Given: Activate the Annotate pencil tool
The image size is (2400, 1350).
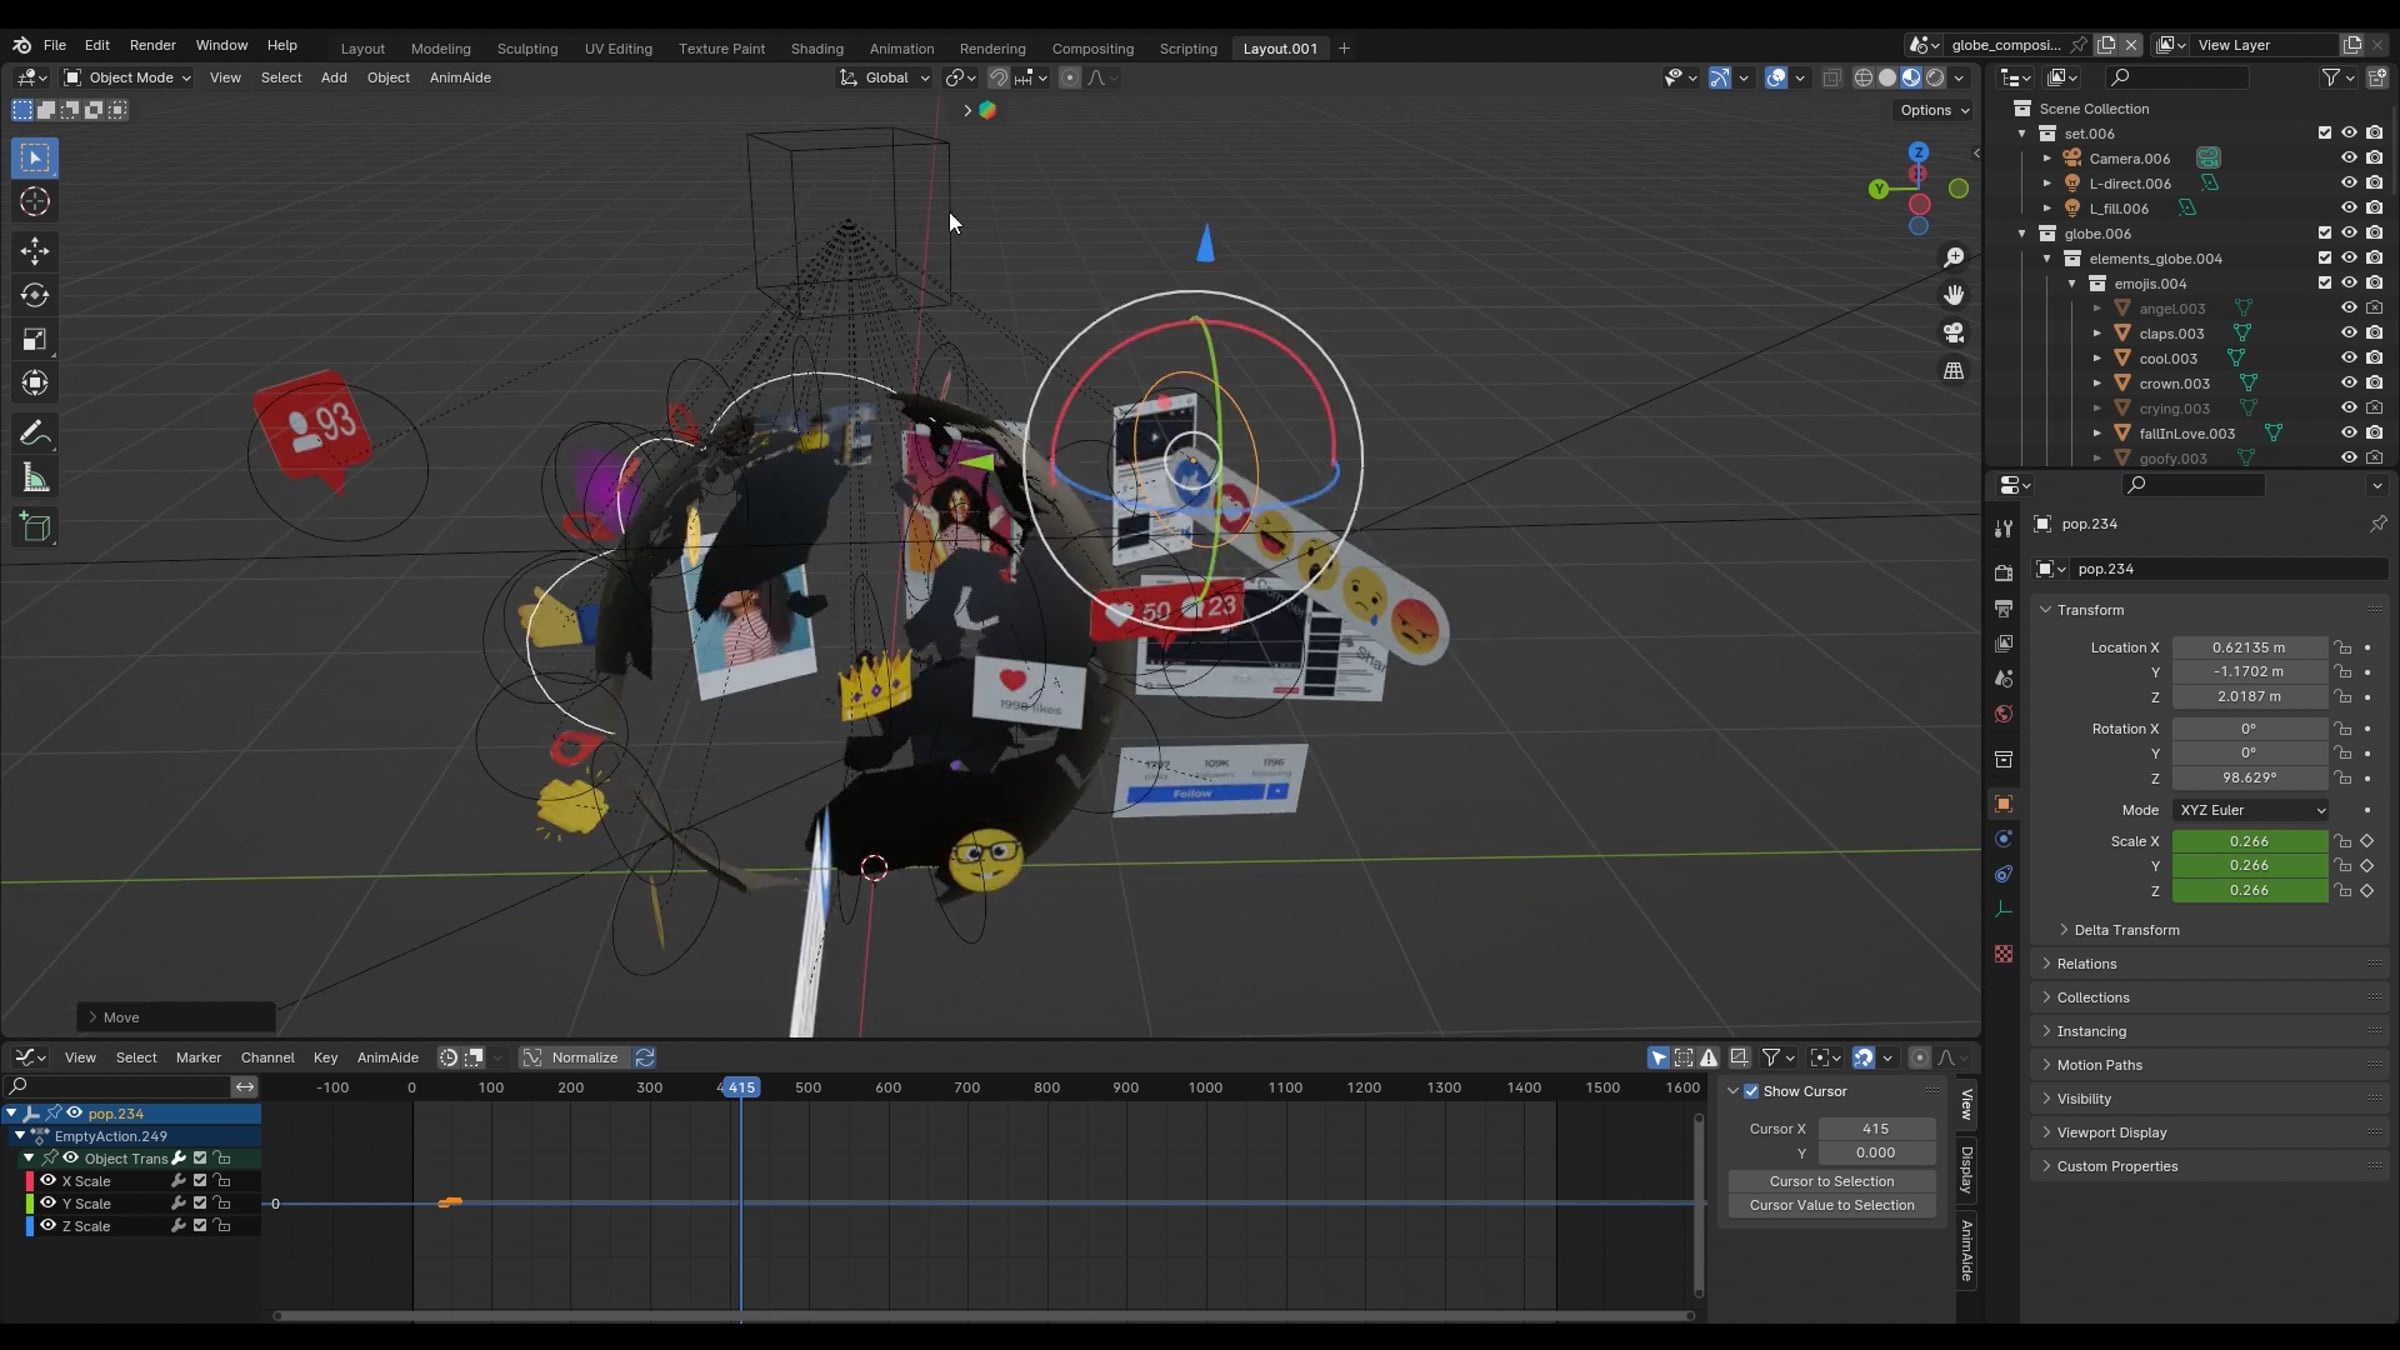Looking at the screenshot, I should [x=35, y=433].
